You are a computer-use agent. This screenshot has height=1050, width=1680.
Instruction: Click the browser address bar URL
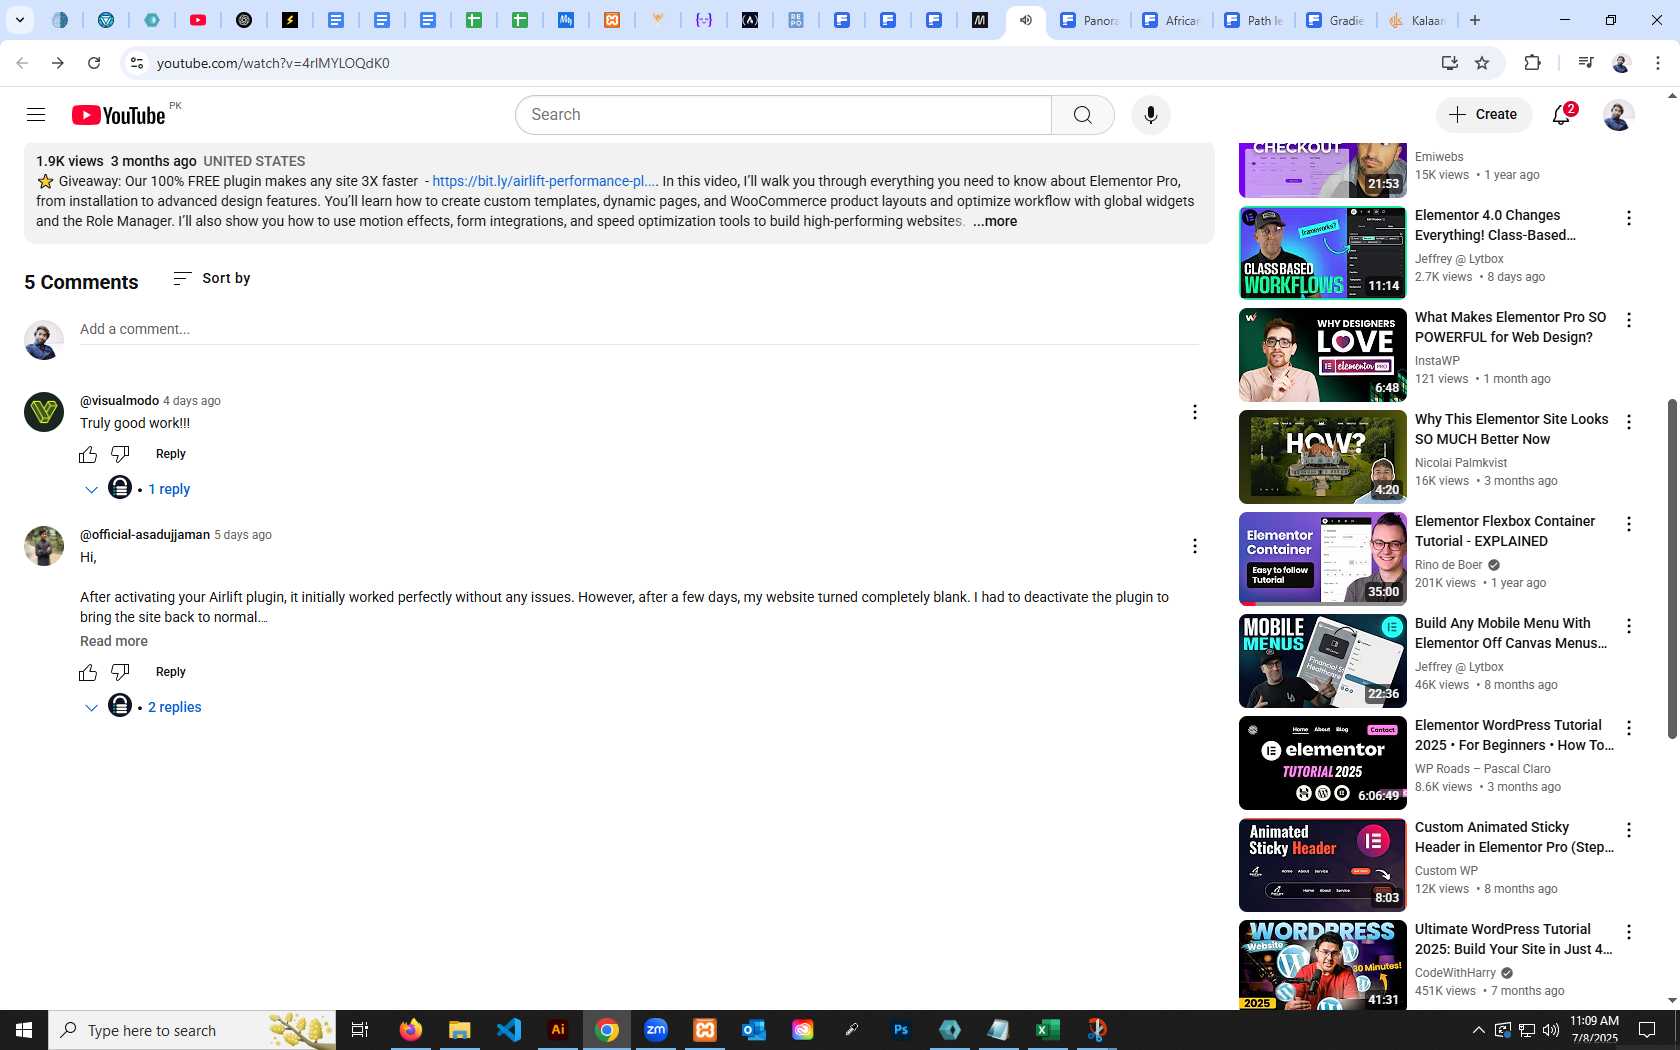click(x=273, y=63)
